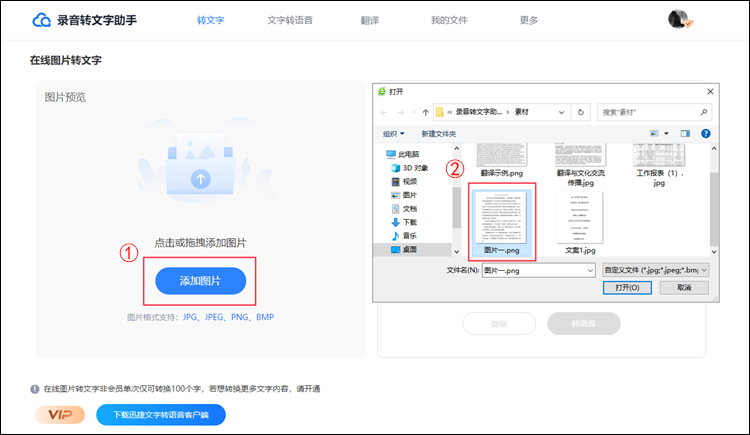Select file 翻译示例.png
Image resolution: width=750 pixels, height=435 pixels.
click(501, 161)
